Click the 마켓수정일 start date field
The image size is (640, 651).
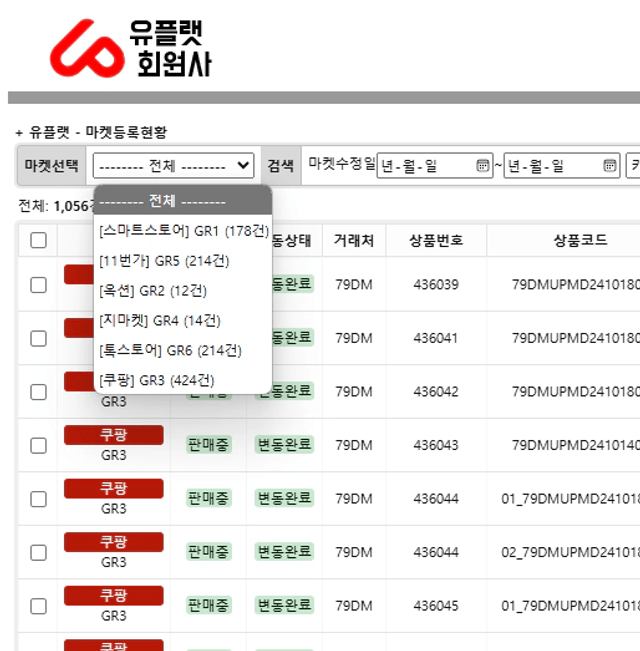point(435,166)
